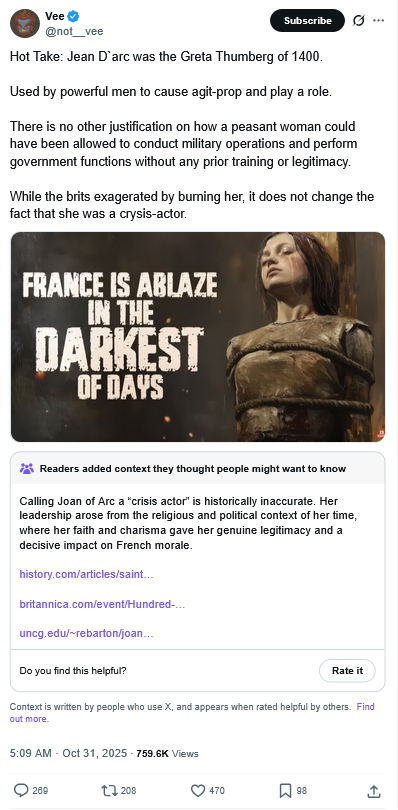View the France is Ablaze image

[x=198, y=337]
